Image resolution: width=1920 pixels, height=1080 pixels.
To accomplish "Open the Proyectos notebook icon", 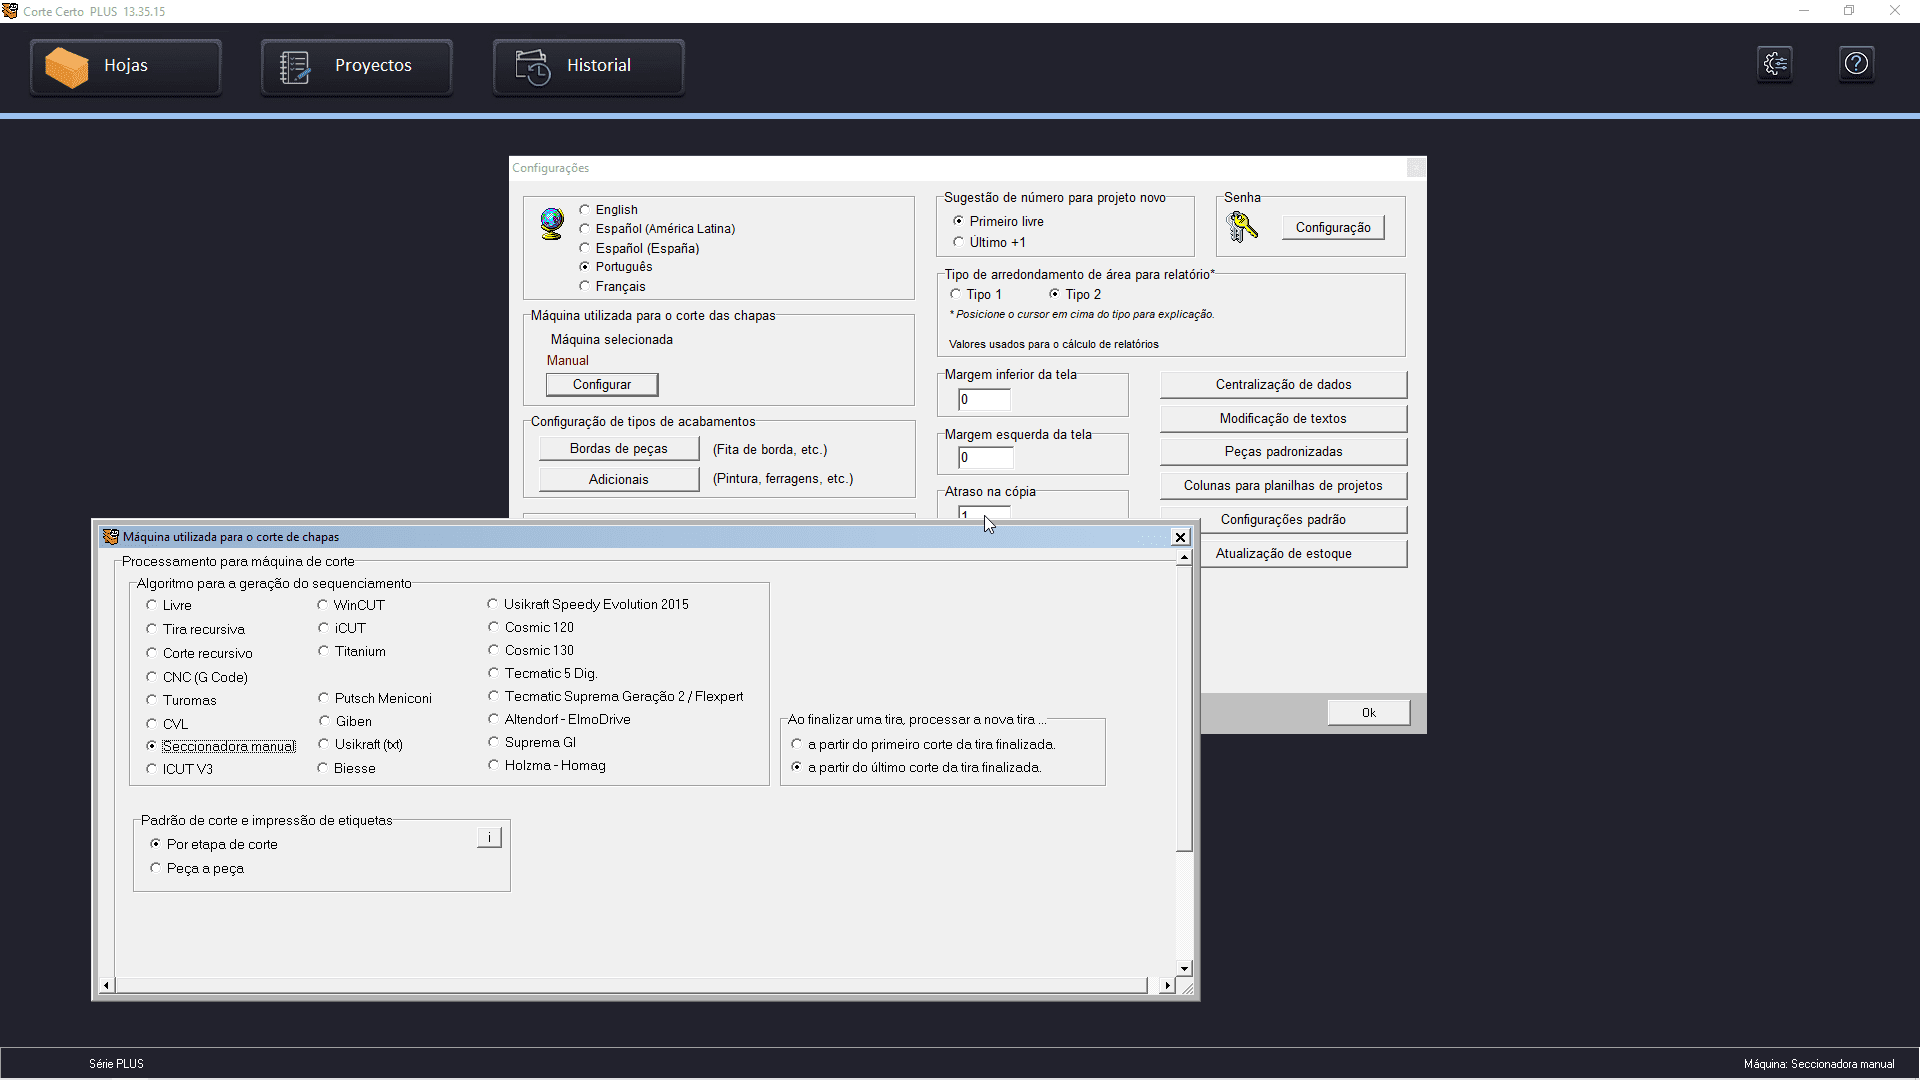I will click(x=295, y=67).
